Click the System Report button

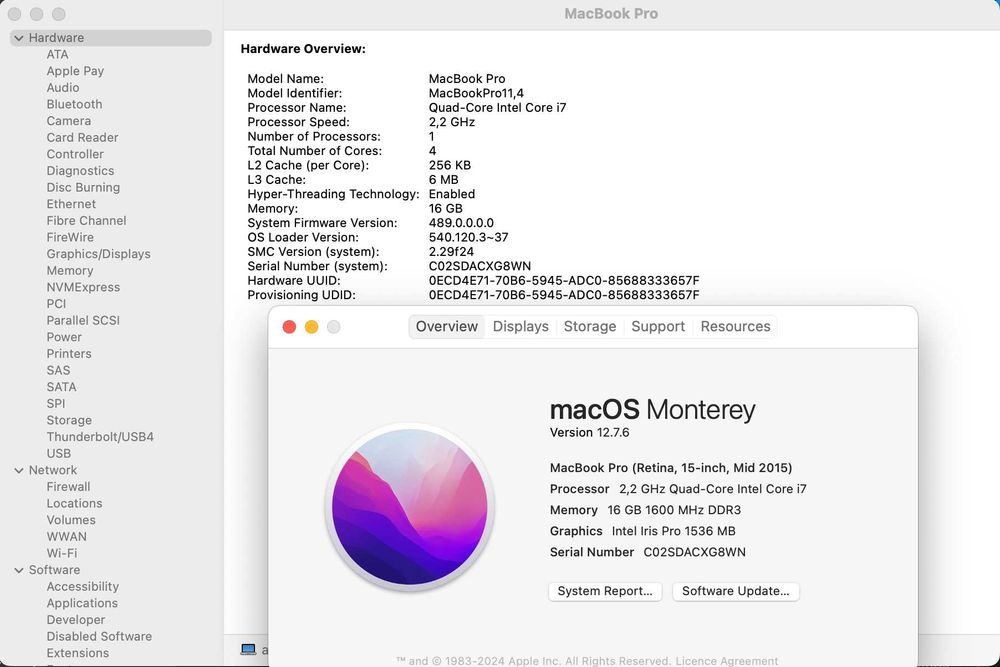605,591
